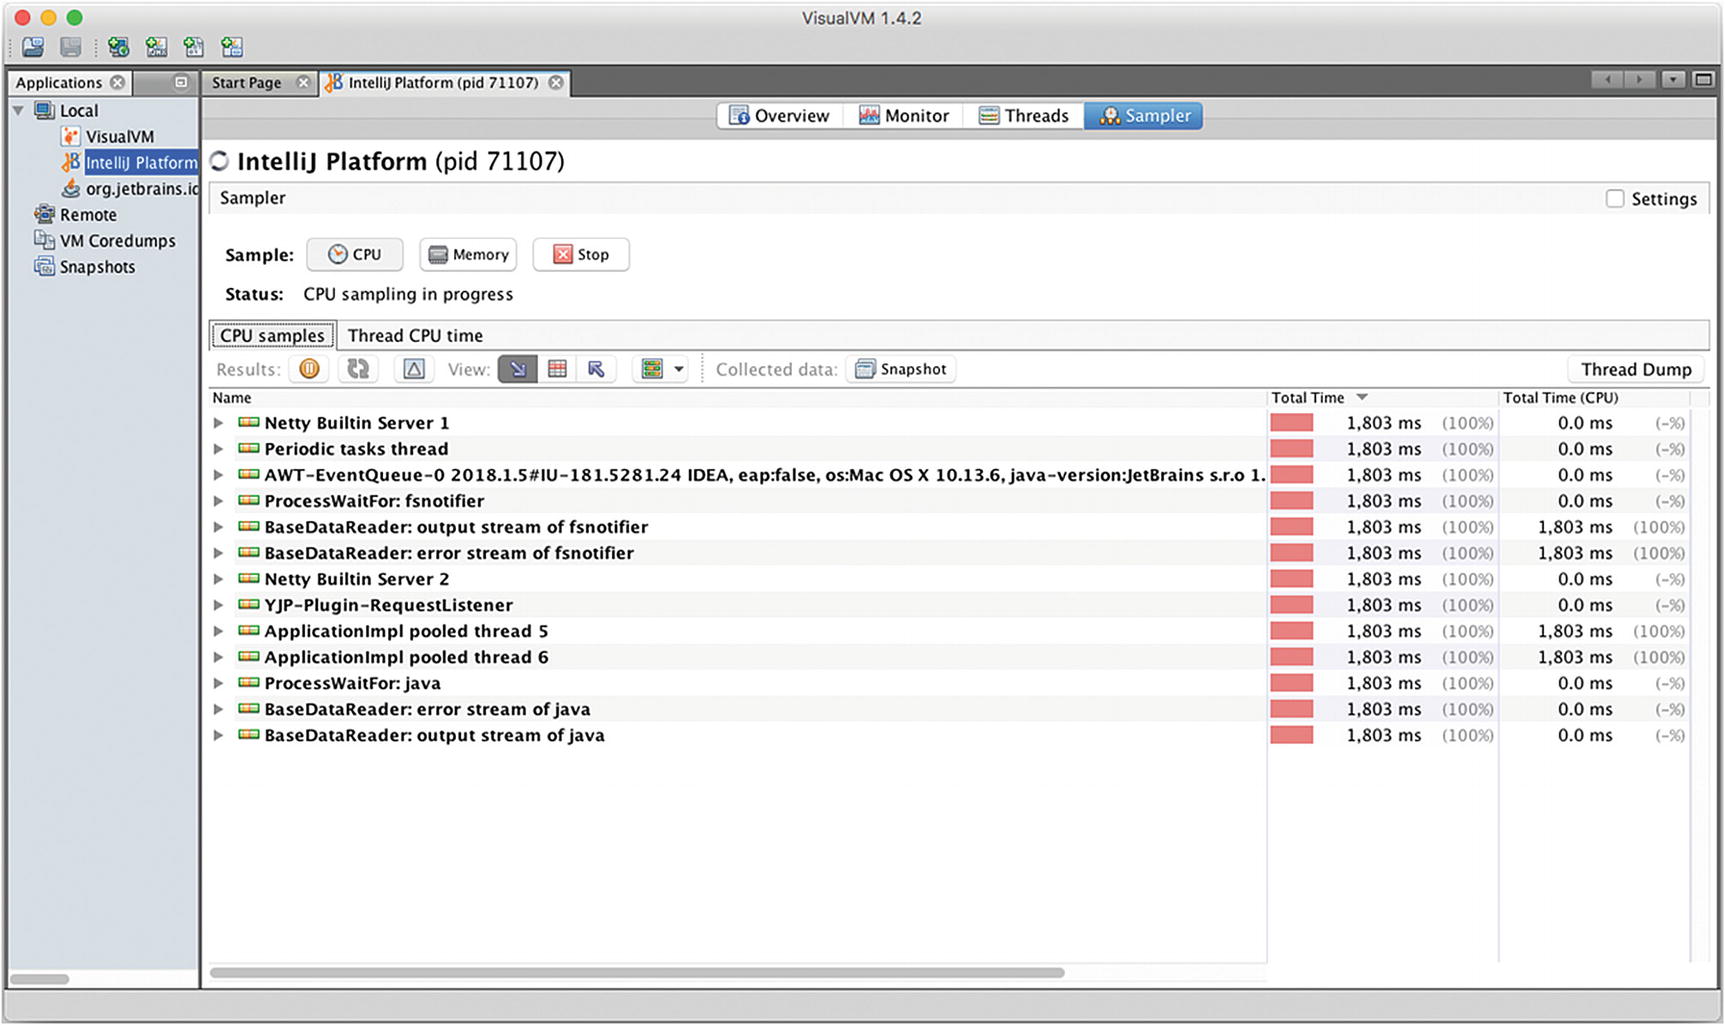The image size is (1725, 1025).
Task: Click the grayed Save Snapshot toolbar icon
Action: point(70,47)
